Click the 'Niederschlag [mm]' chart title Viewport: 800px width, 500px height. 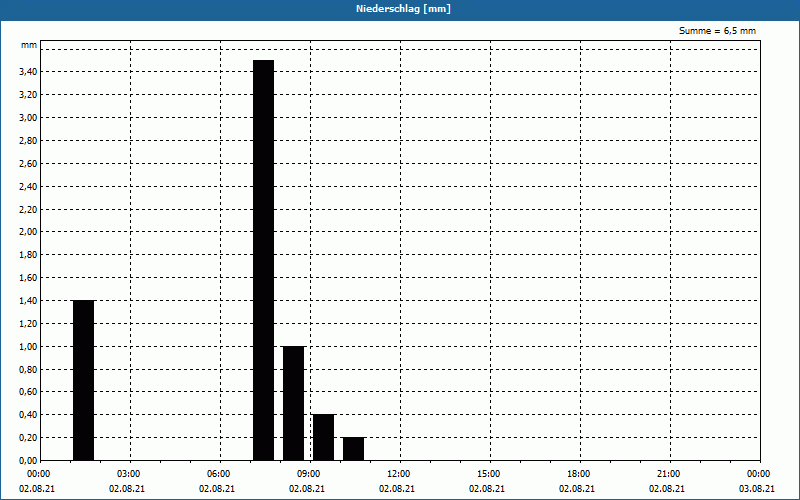tap(403, 9)
